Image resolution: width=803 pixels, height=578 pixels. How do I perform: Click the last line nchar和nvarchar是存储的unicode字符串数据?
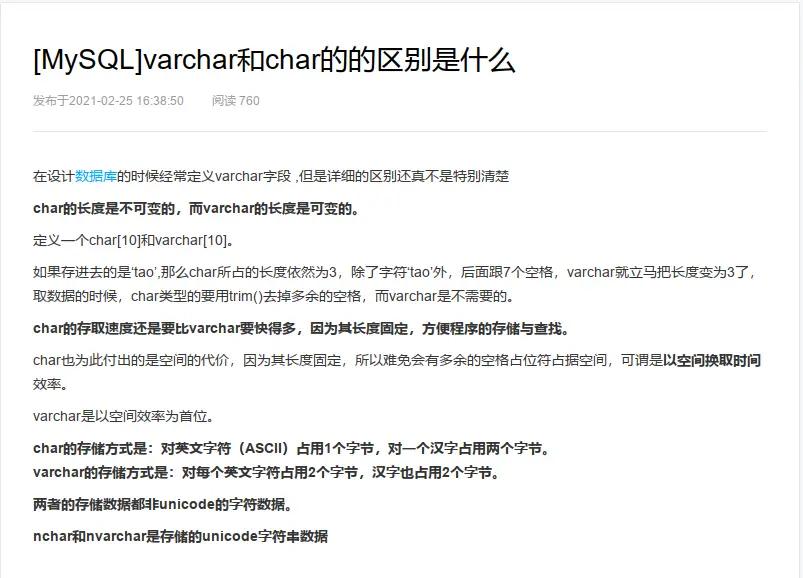pyautogui.click(x=180, y=536)
